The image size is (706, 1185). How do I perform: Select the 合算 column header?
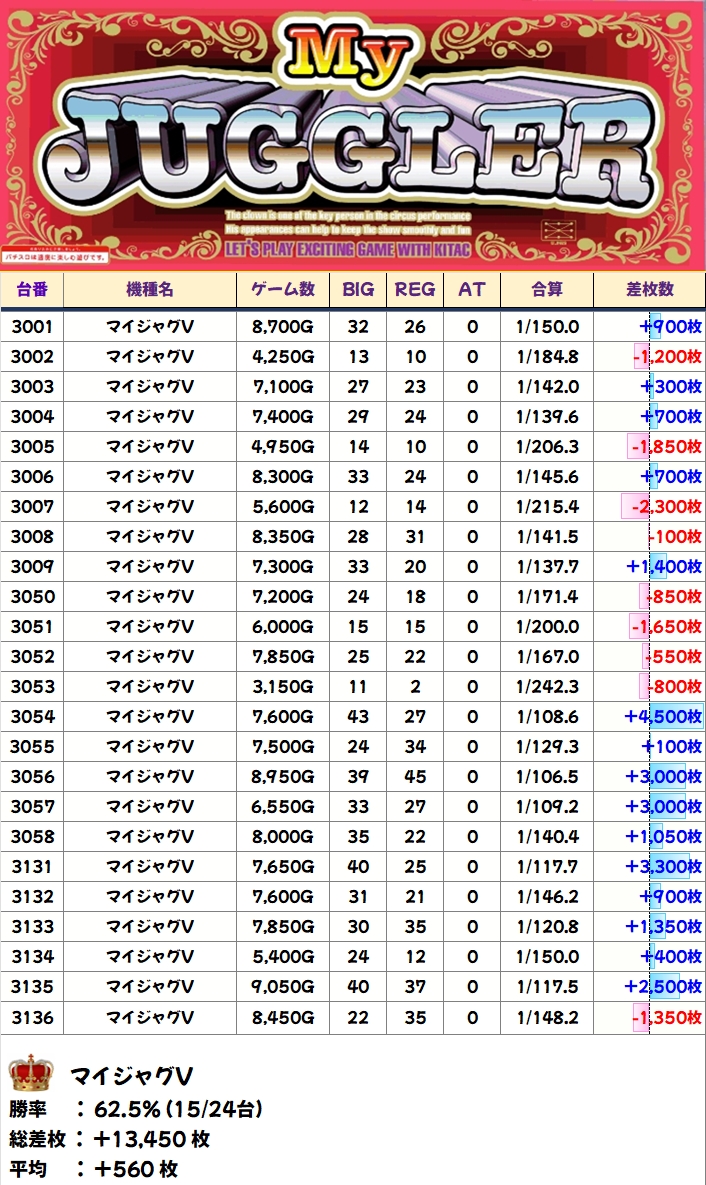[x=547, y=289]
